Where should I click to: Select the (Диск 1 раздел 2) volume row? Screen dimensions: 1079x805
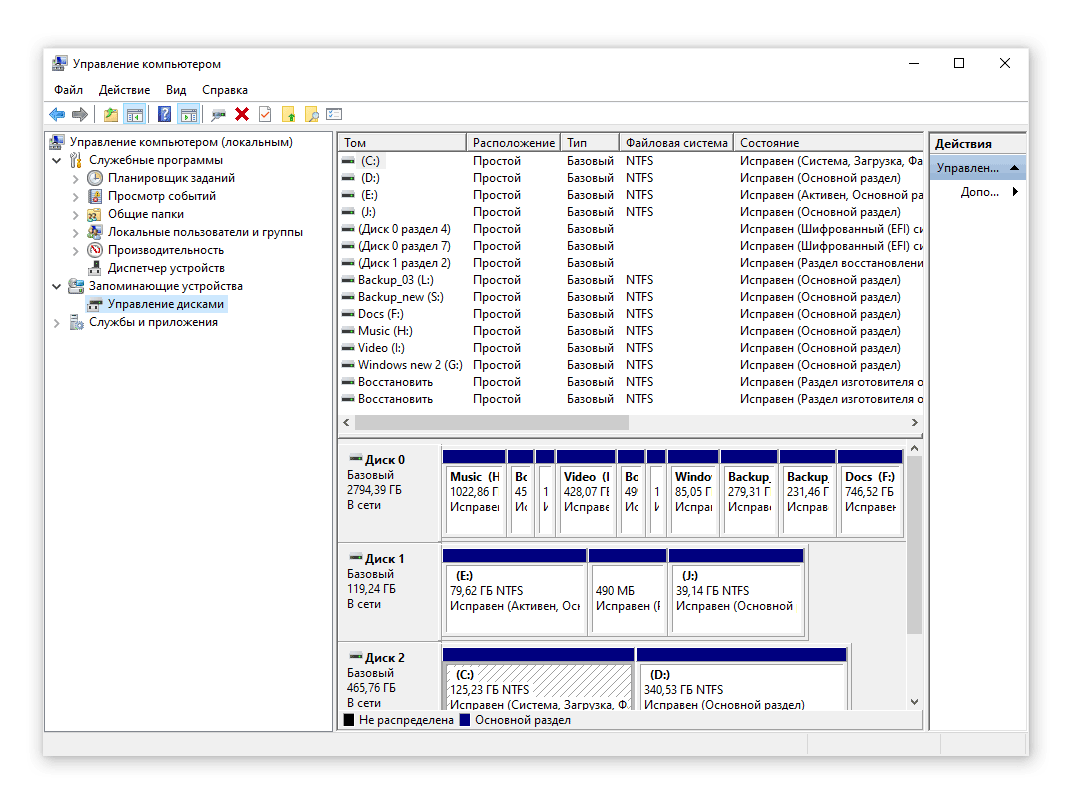point(631,263)
